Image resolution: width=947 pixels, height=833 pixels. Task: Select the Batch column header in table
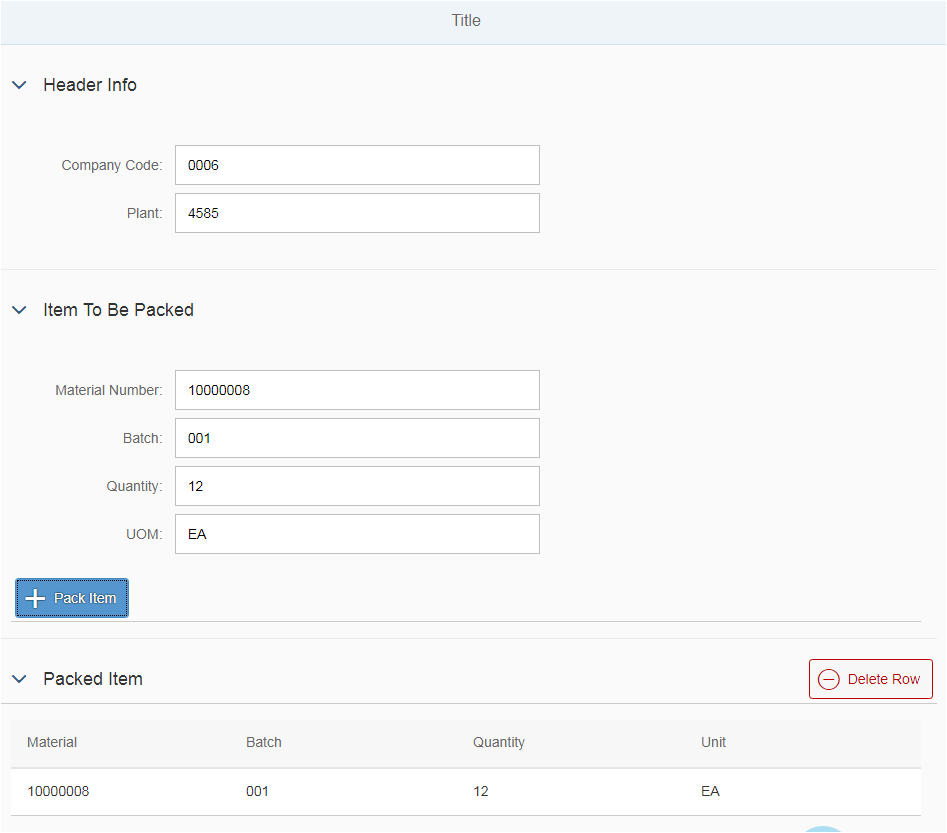tap(264, 742)
